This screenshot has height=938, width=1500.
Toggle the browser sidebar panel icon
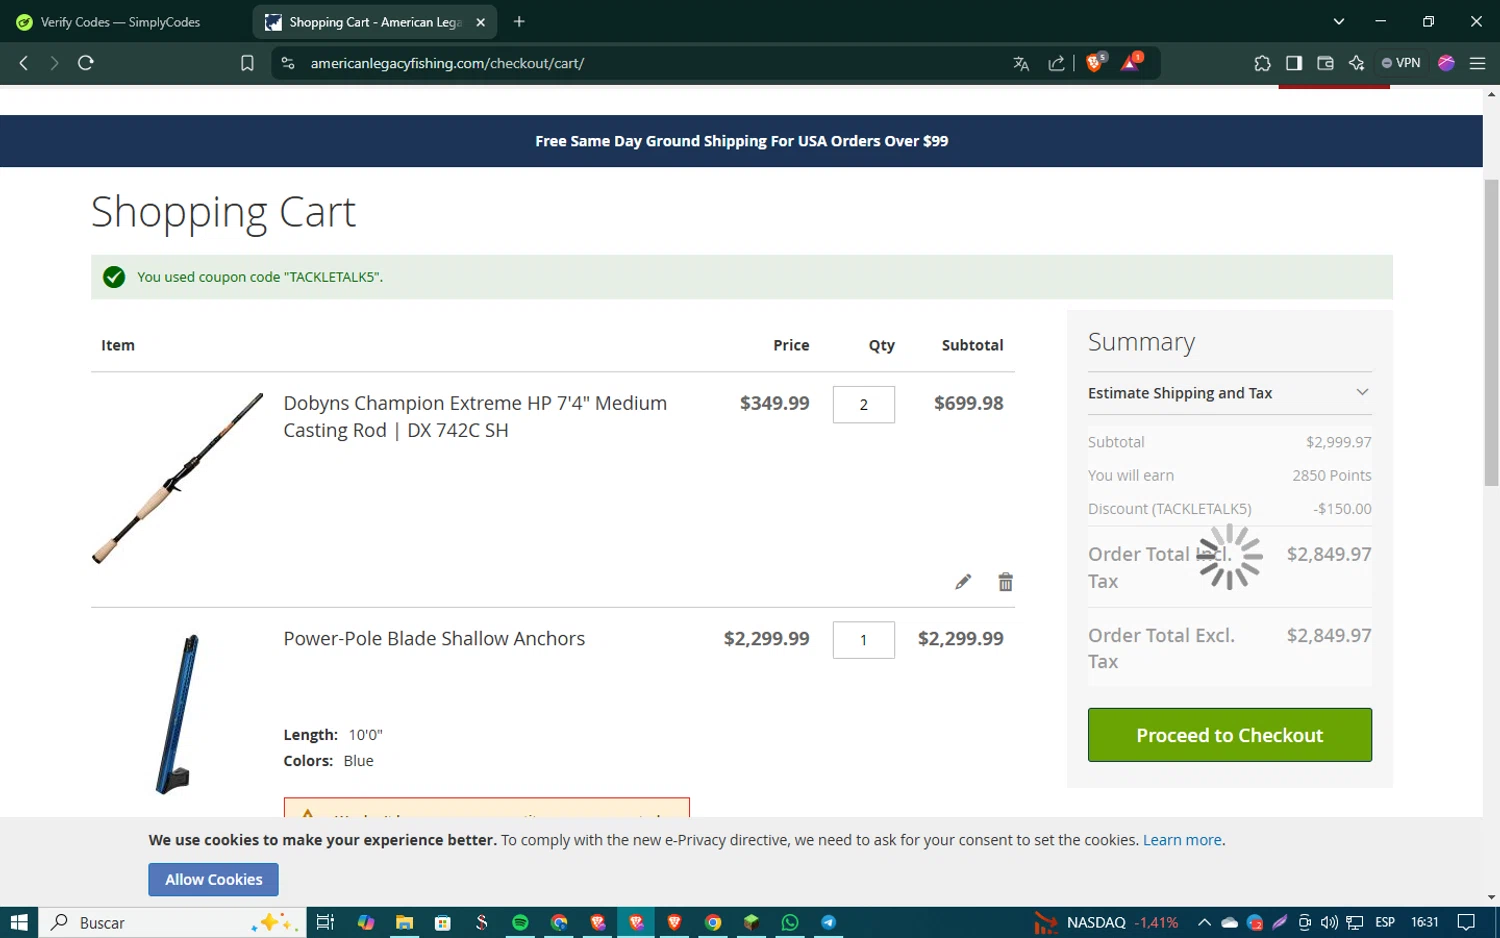click(x=1294, y=63)
